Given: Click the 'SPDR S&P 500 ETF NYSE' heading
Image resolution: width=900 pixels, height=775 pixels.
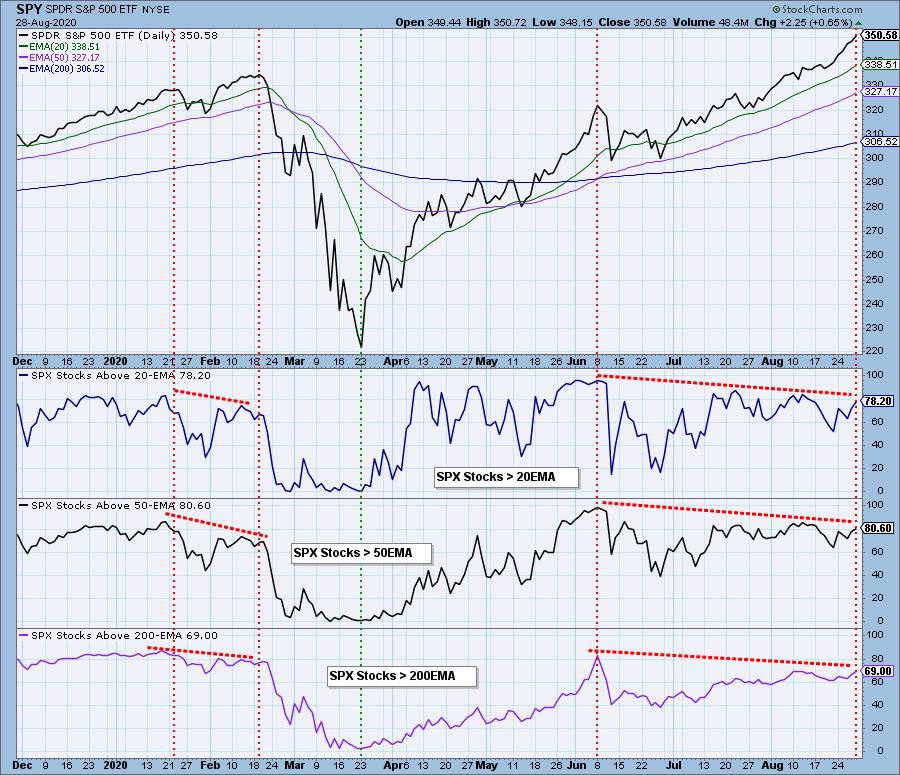Looking at the screenshot, I should point(106,9).
